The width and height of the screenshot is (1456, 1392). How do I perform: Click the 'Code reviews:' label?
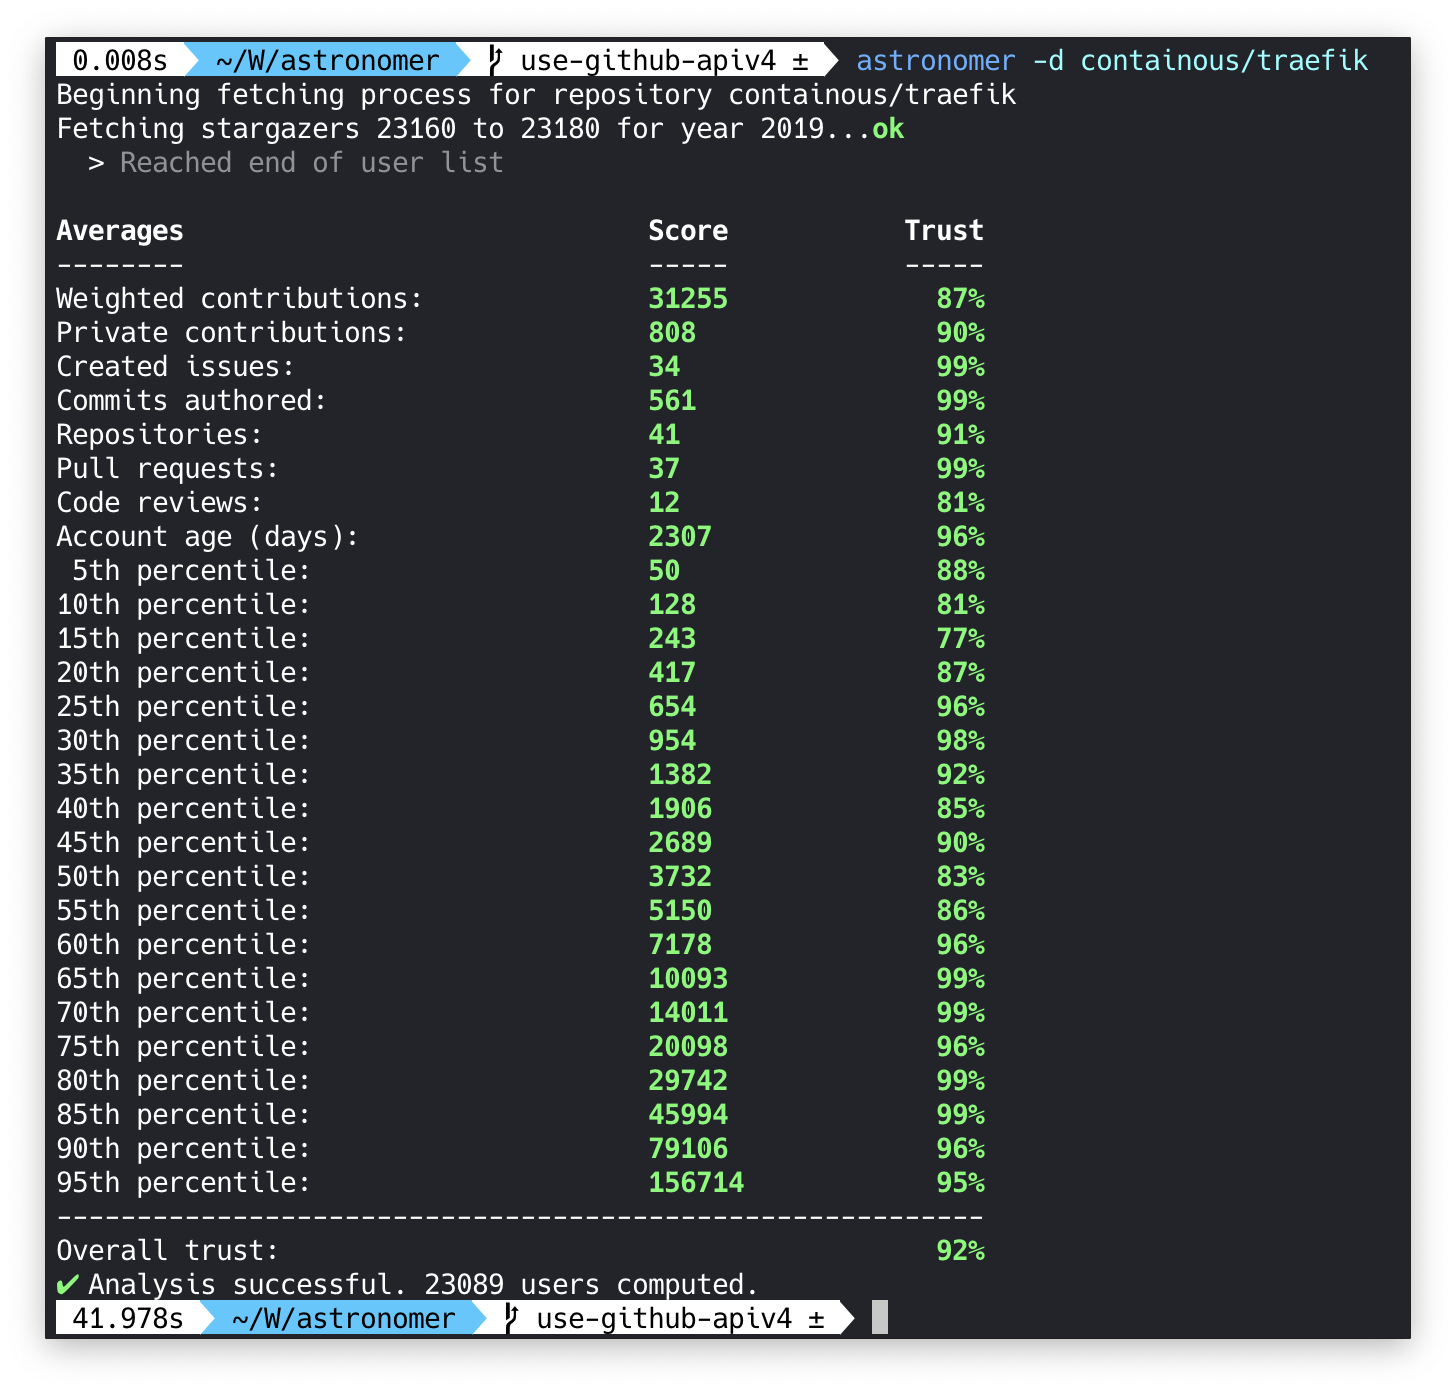tap(160, 503)
